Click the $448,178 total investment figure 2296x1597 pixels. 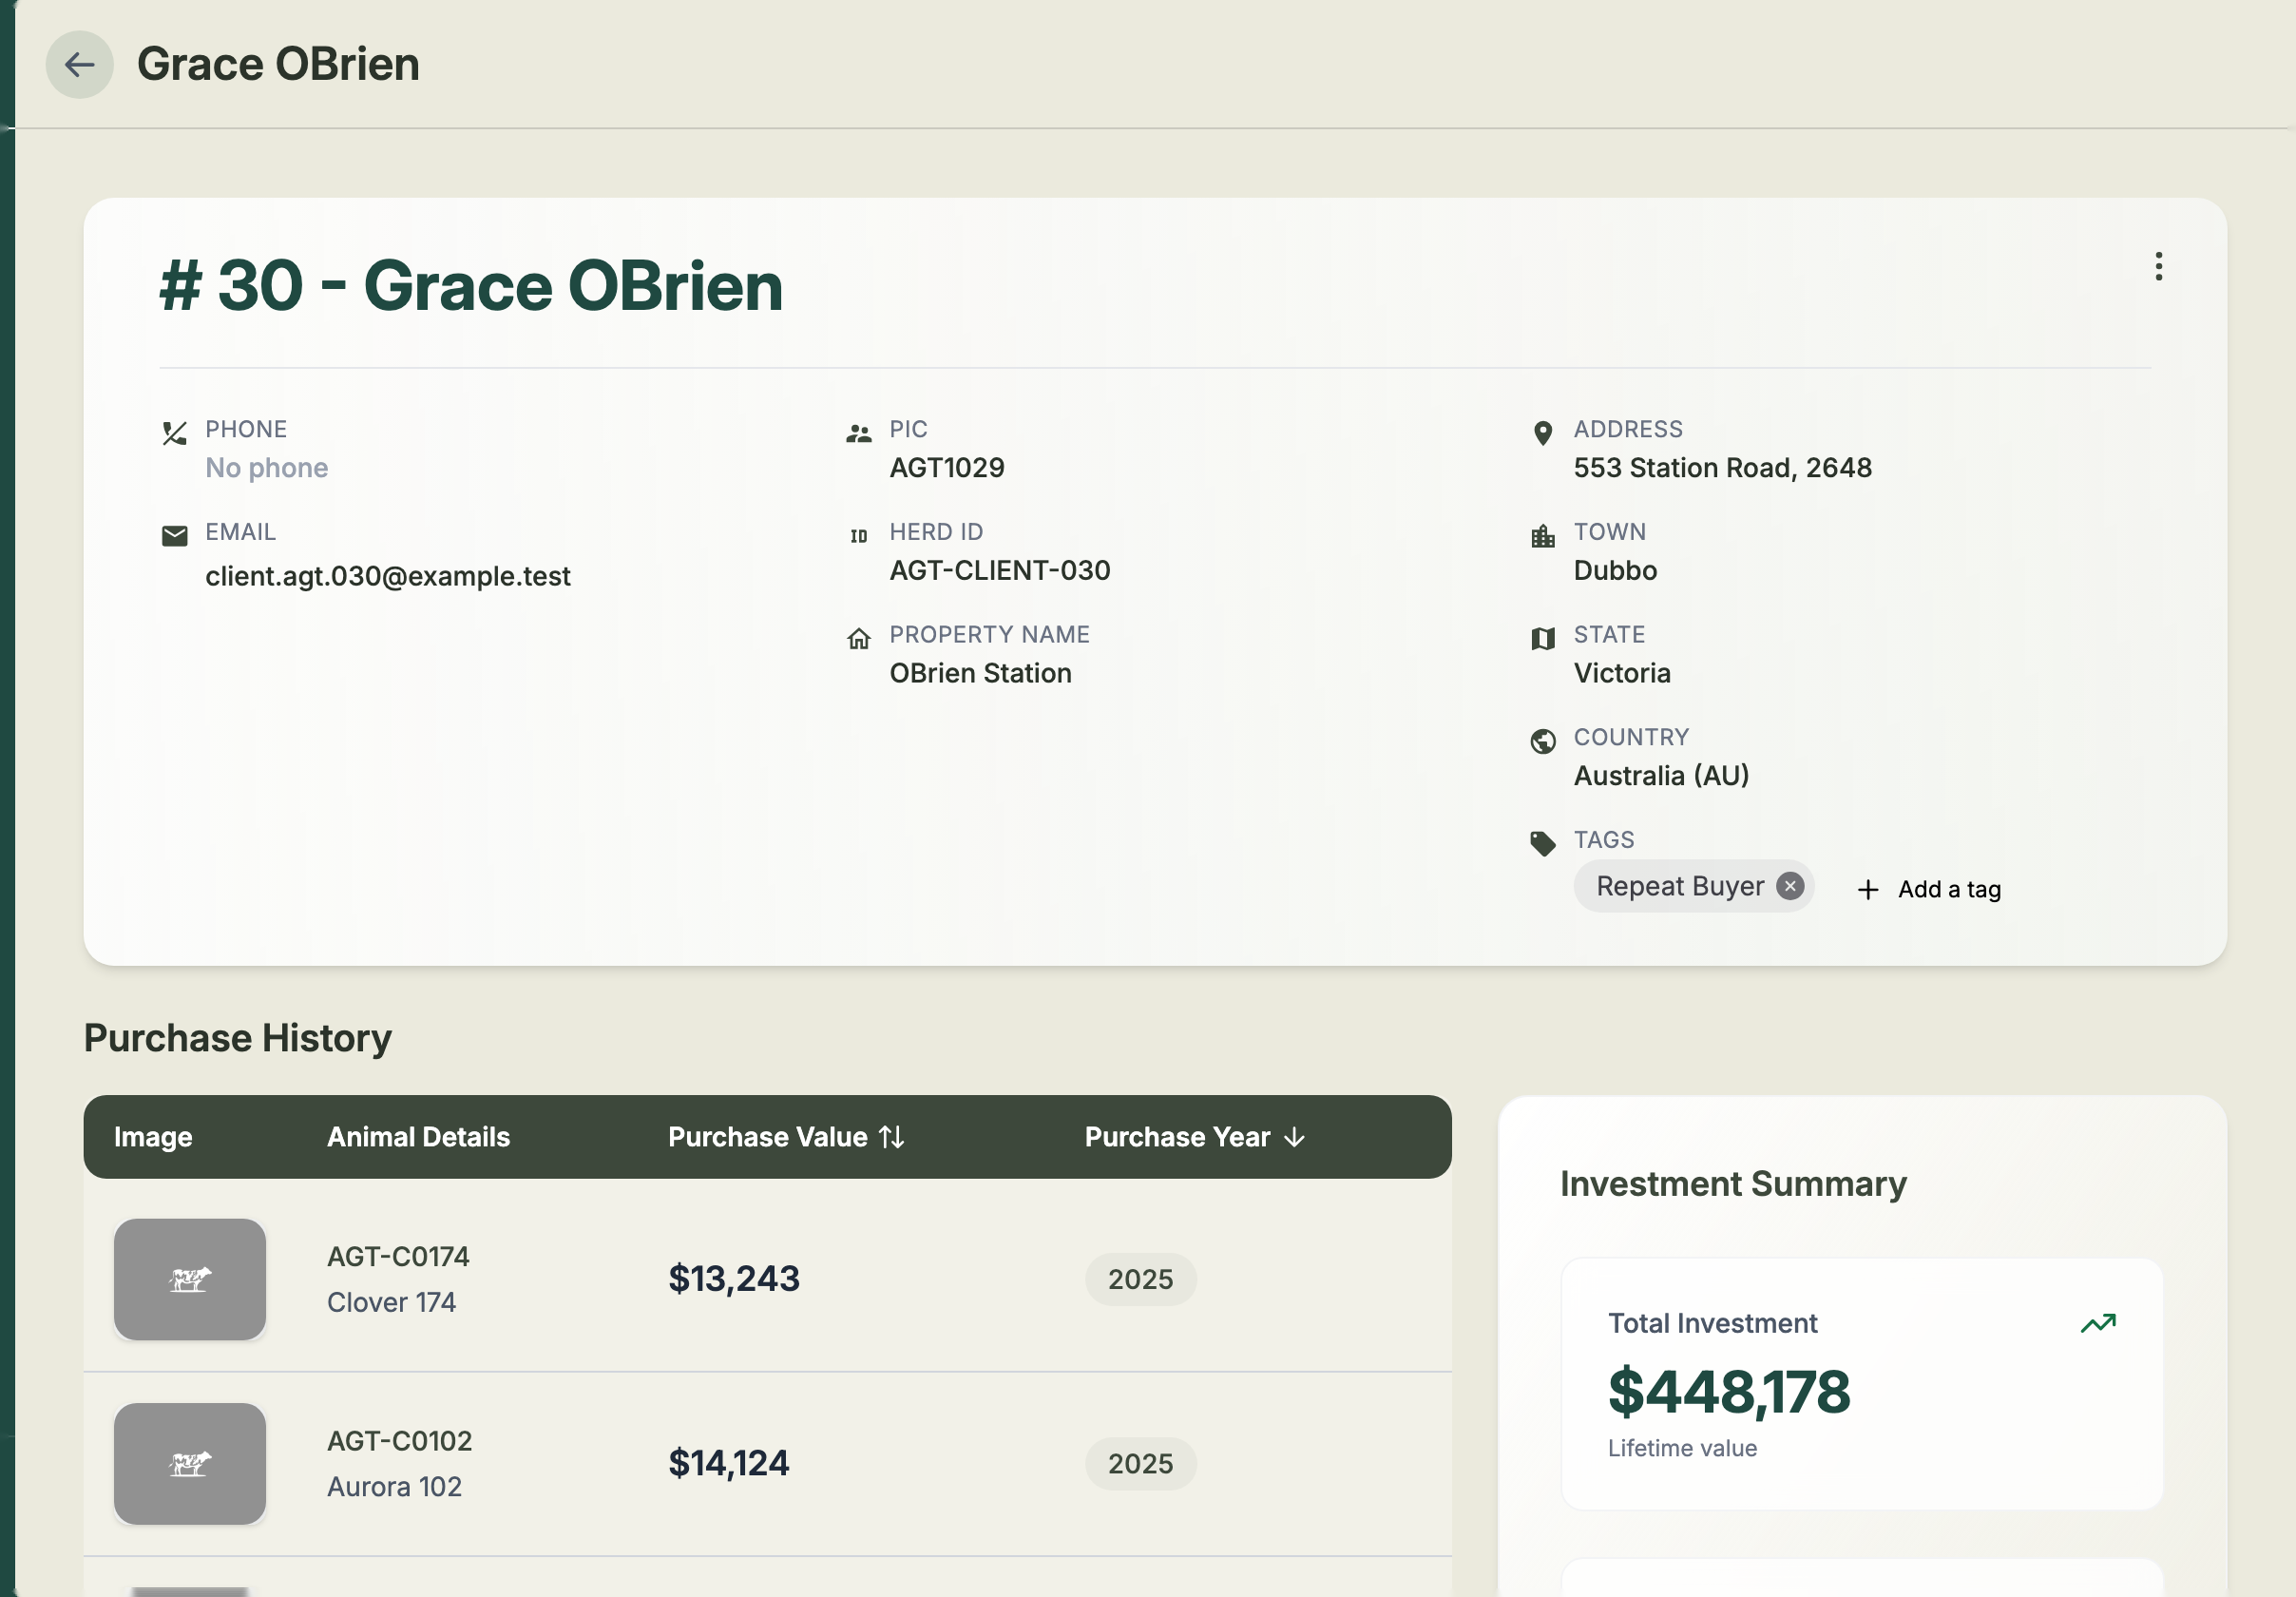(1728, 1392)
